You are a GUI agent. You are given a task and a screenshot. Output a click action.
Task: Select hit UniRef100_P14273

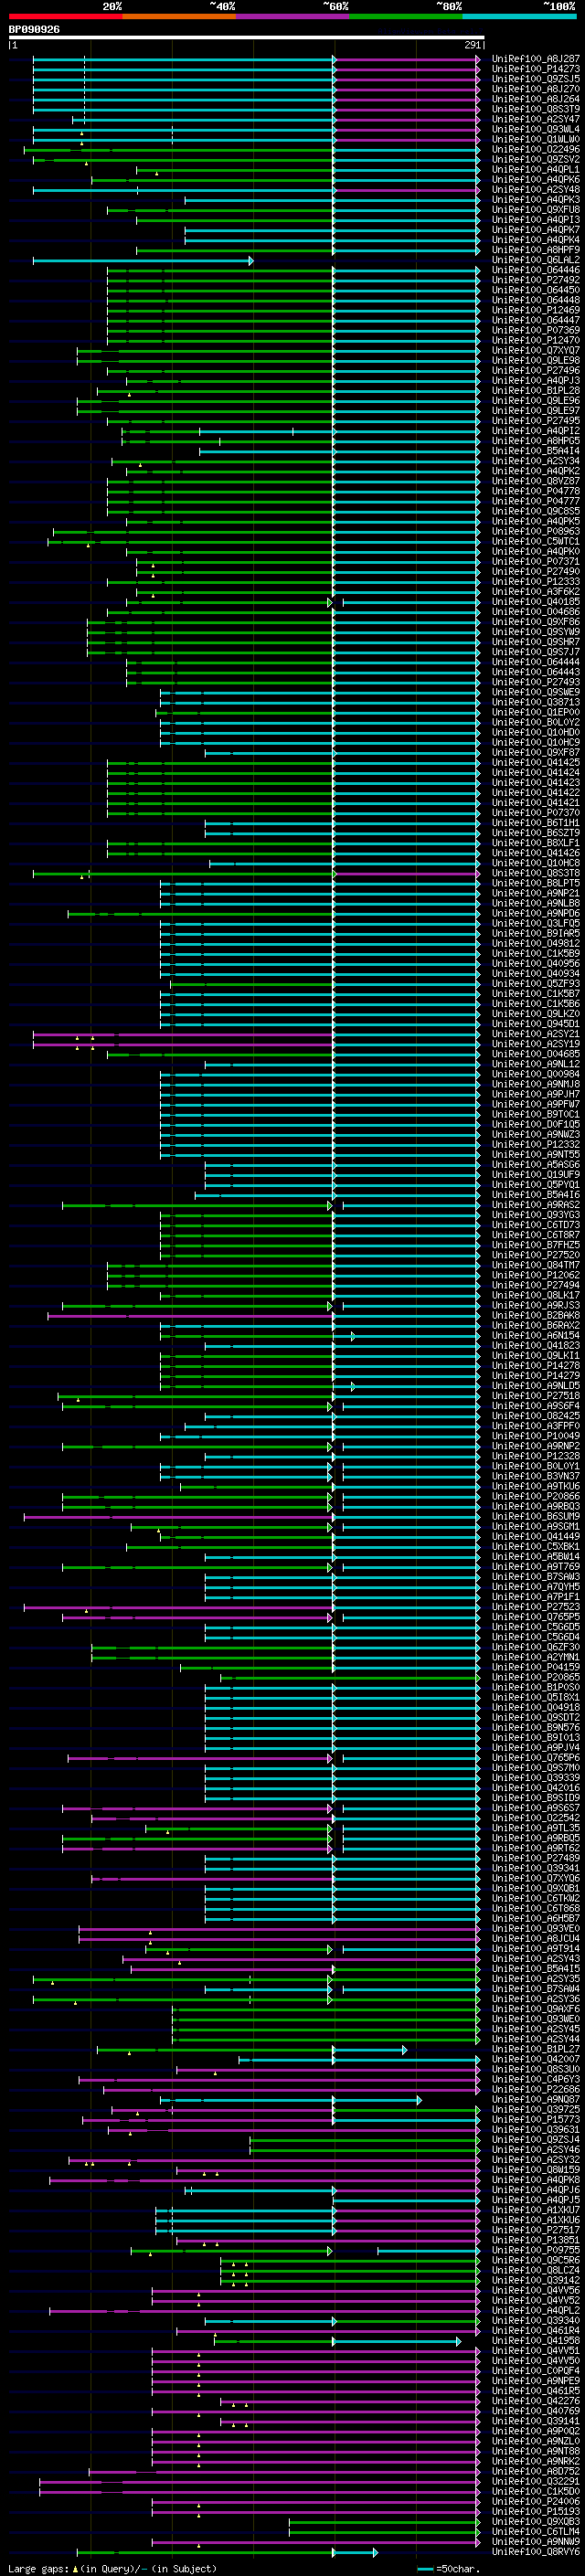(536, 69)
